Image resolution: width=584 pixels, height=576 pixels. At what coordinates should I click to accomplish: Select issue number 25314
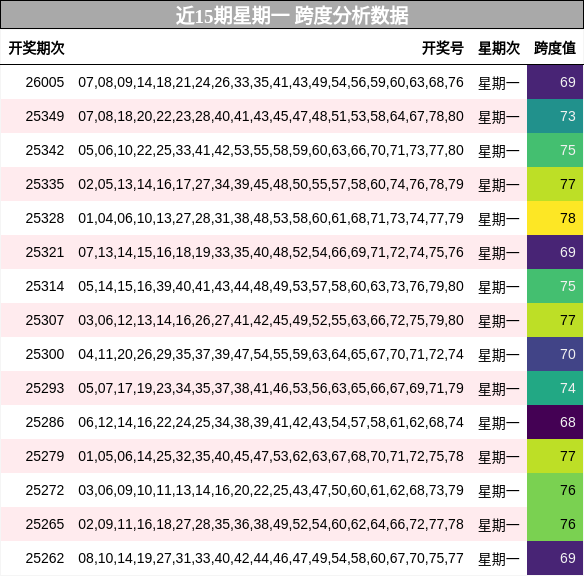click(x=45, y=286)
